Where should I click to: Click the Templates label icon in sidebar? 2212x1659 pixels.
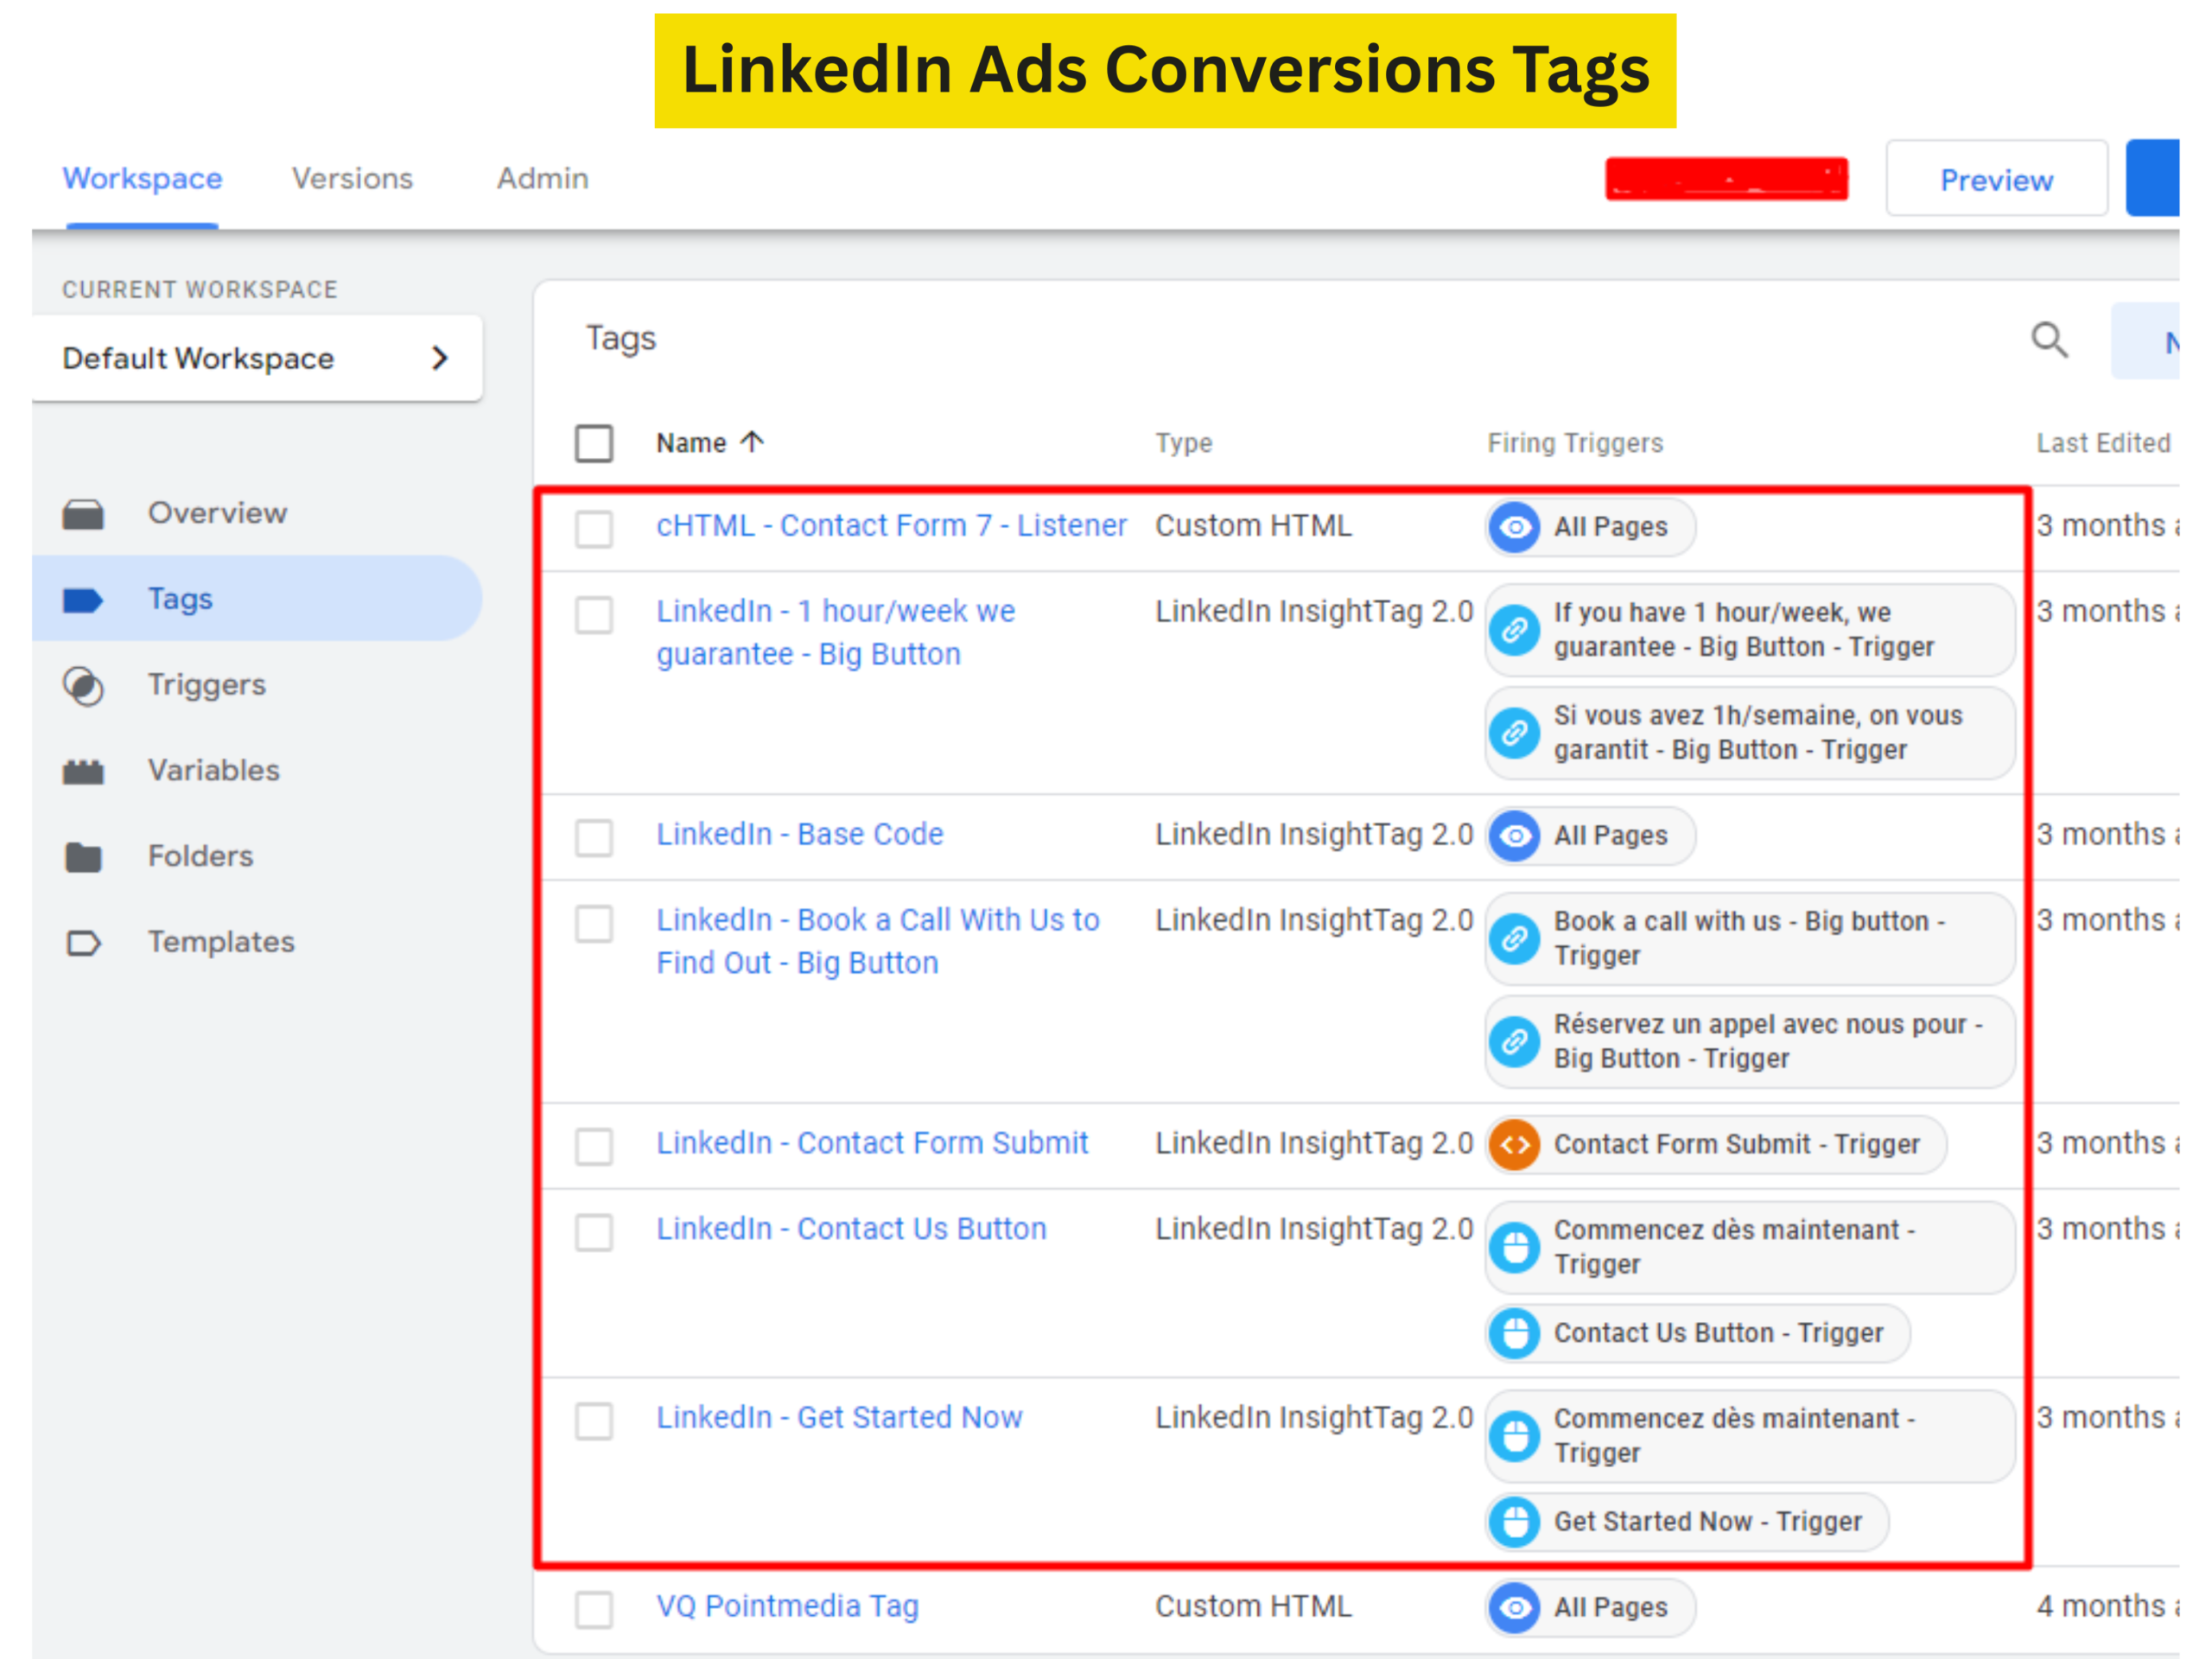(x=83, y=943)
